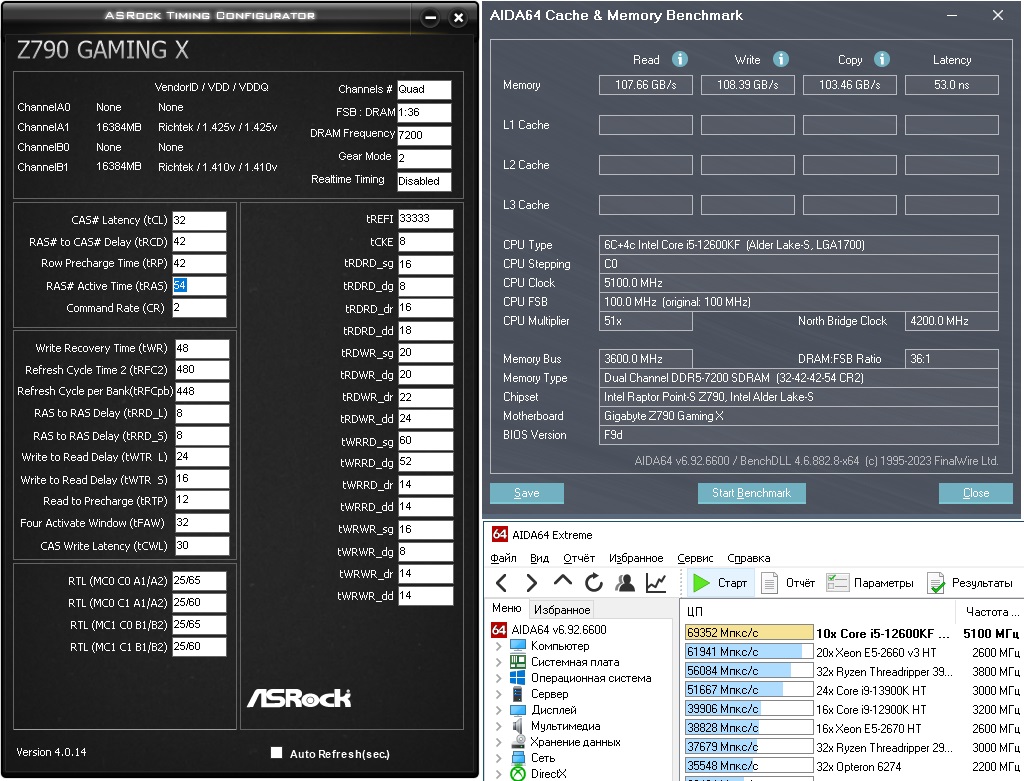The image size is (1024, 781).
Task: Click the Memory Latency 53.0 ns value
Action: [952, 85]
